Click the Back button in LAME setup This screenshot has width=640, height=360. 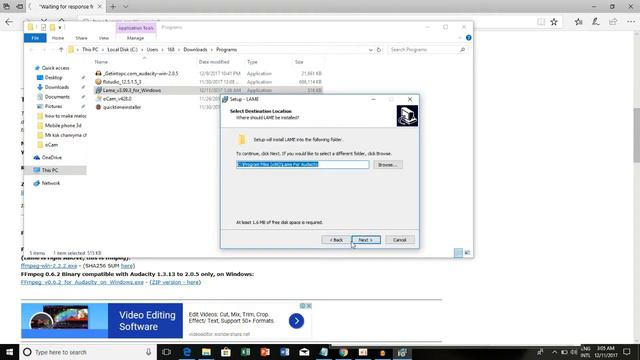tap(336, 240)
